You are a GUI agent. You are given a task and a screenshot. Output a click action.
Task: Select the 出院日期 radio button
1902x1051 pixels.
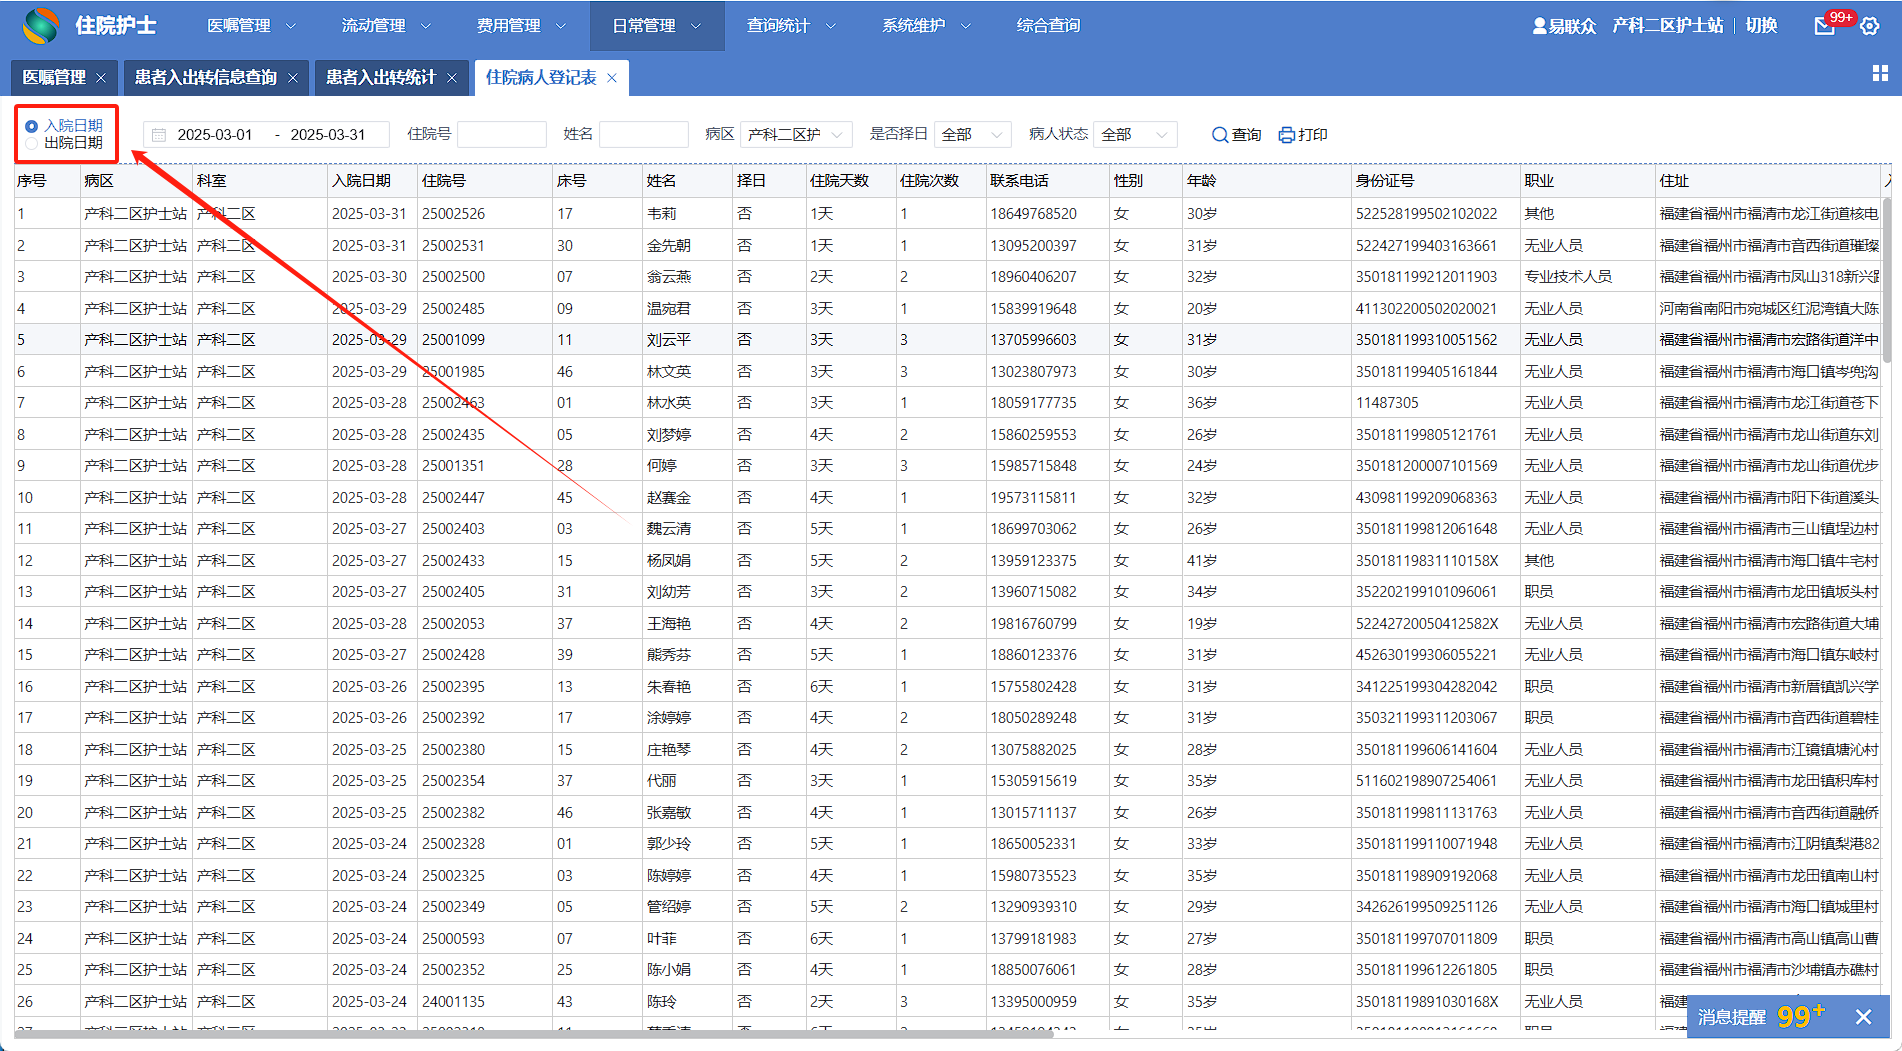point(32,143)
